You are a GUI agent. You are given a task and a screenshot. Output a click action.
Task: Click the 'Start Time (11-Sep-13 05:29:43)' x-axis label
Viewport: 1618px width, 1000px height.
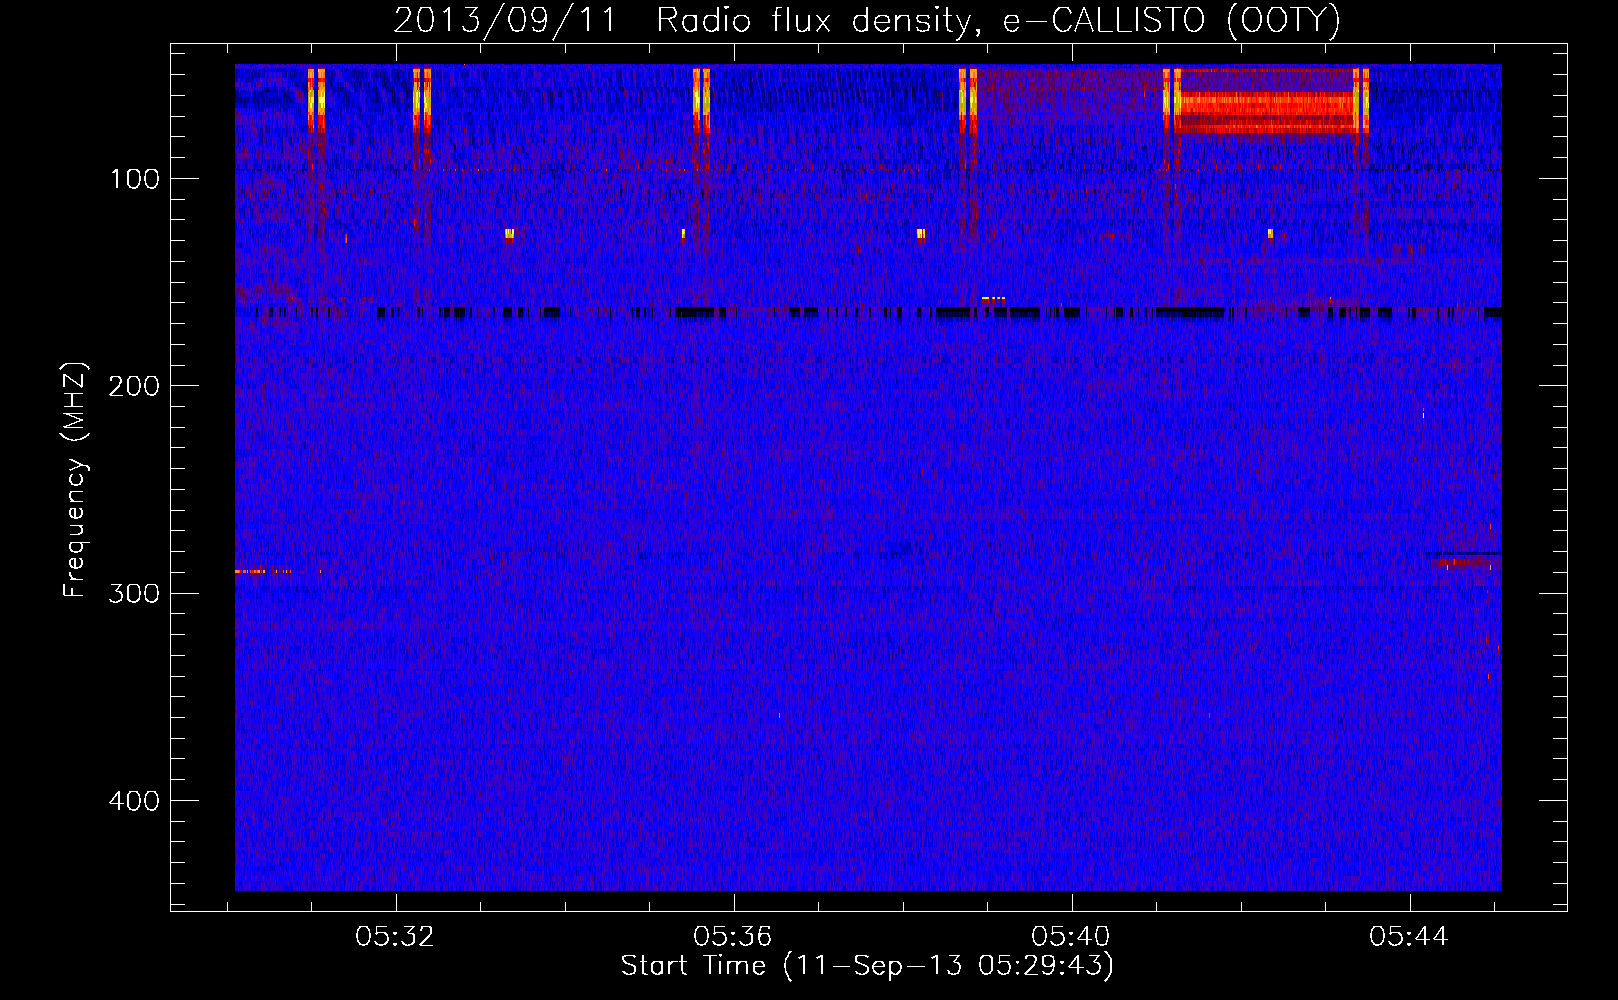pos(867,966)
